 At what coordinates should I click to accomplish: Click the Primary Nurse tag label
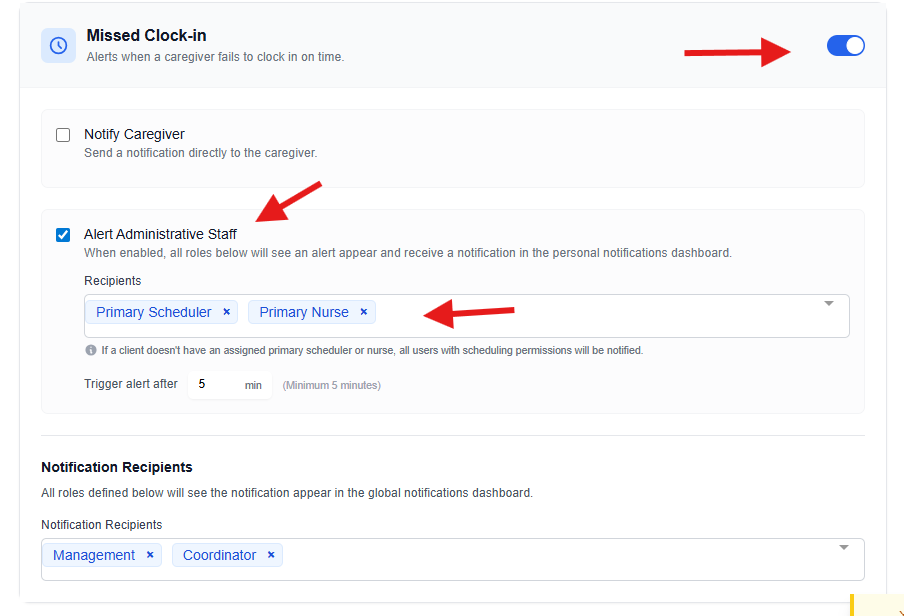pos(304,312)
